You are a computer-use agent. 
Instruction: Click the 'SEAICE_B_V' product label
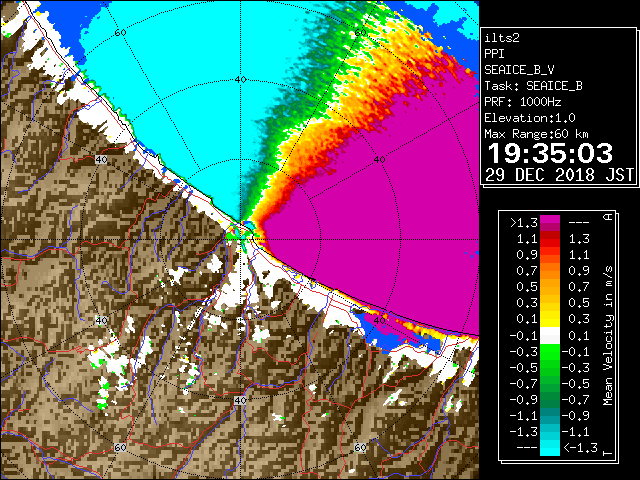point(519,70)
